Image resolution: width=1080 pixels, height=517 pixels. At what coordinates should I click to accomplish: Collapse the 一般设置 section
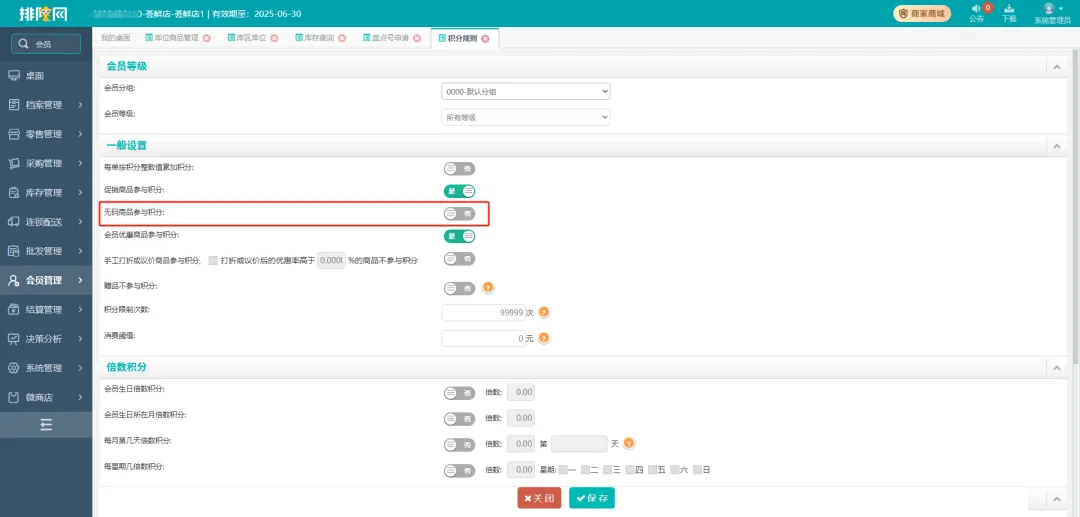tap(1054, 146)
